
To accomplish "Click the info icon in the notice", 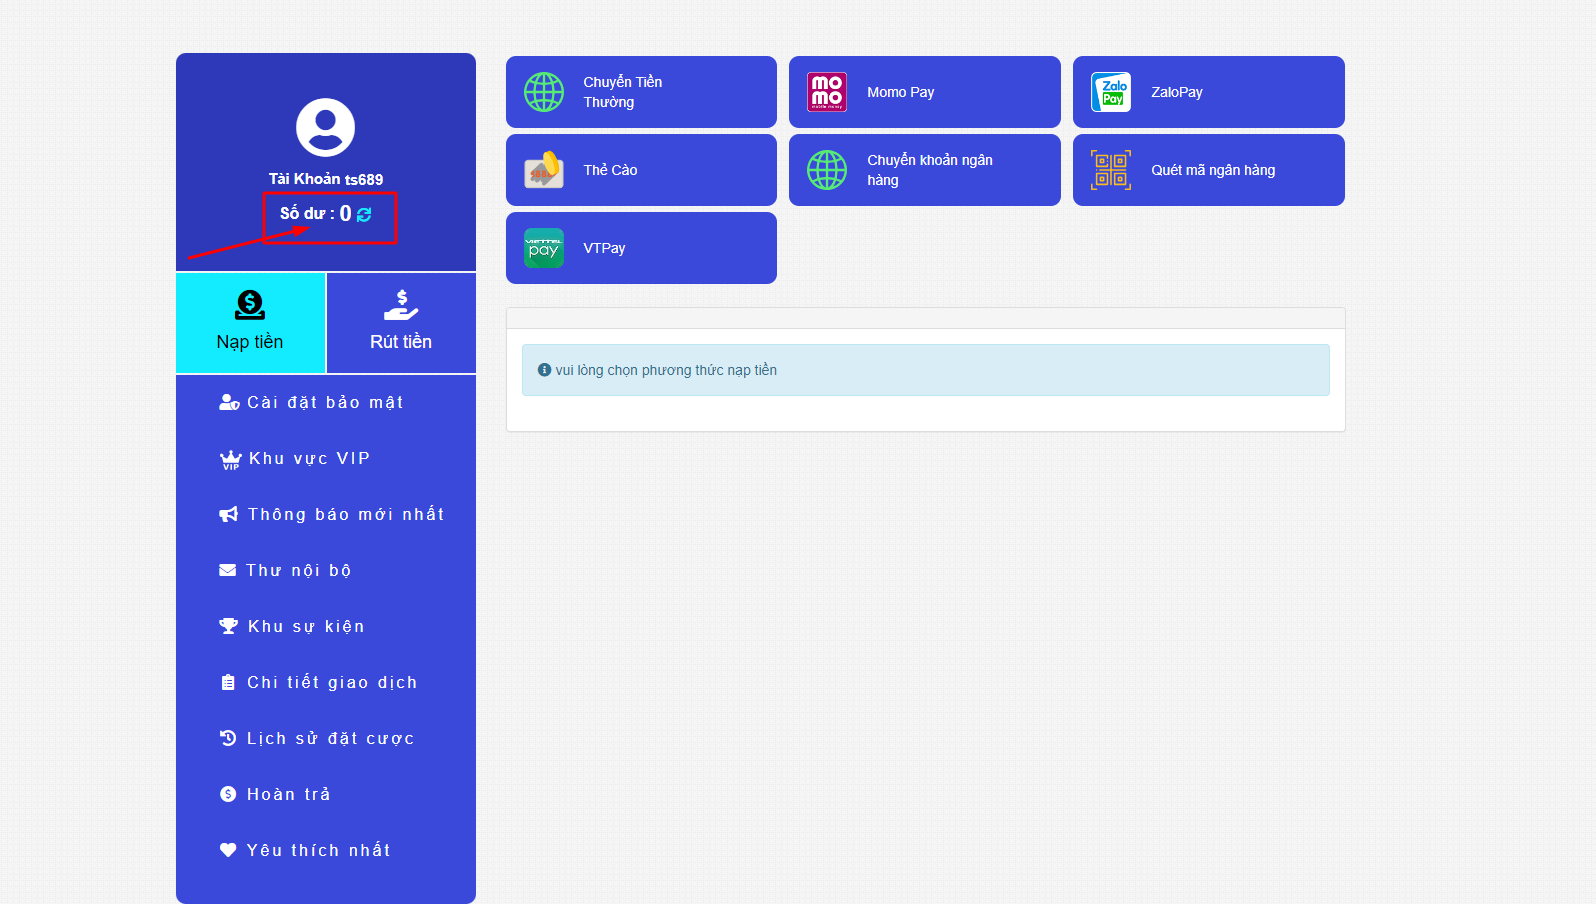I will click(545, 370).
